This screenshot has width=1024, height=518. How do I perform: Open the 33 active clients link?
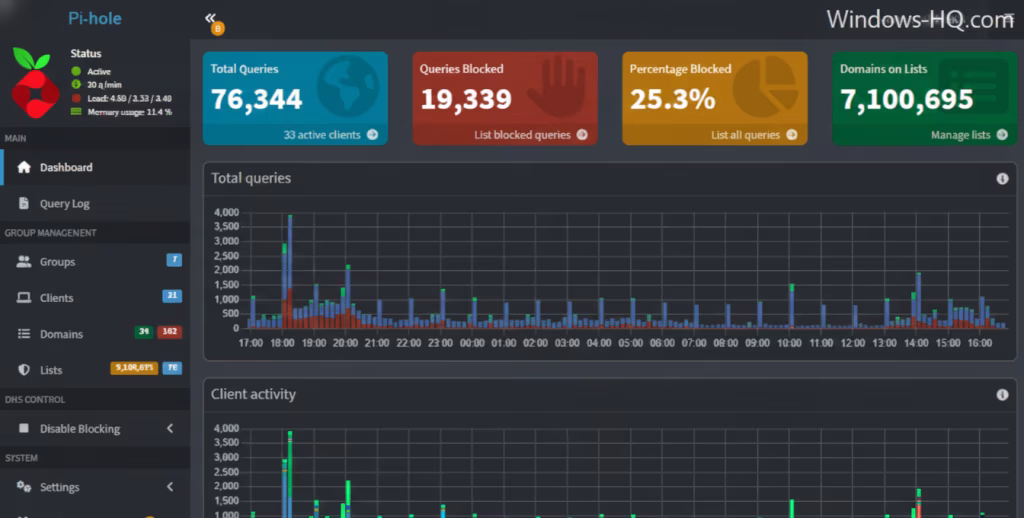point(322,135)
